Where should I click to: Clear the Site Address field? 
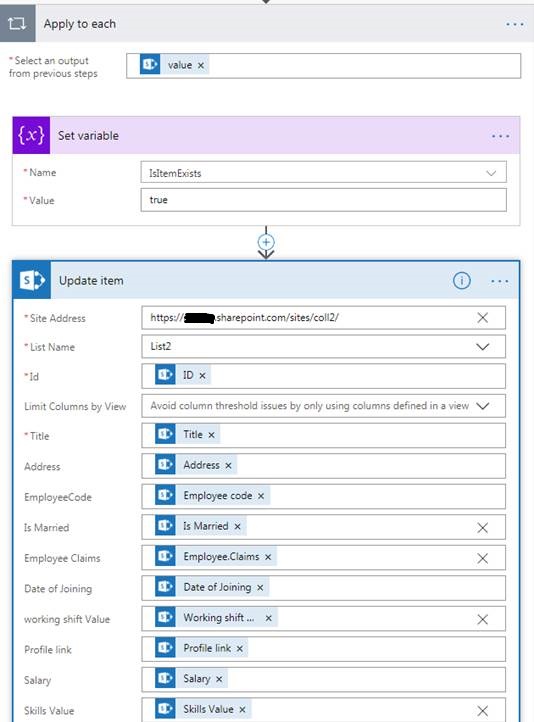[482, 318]
